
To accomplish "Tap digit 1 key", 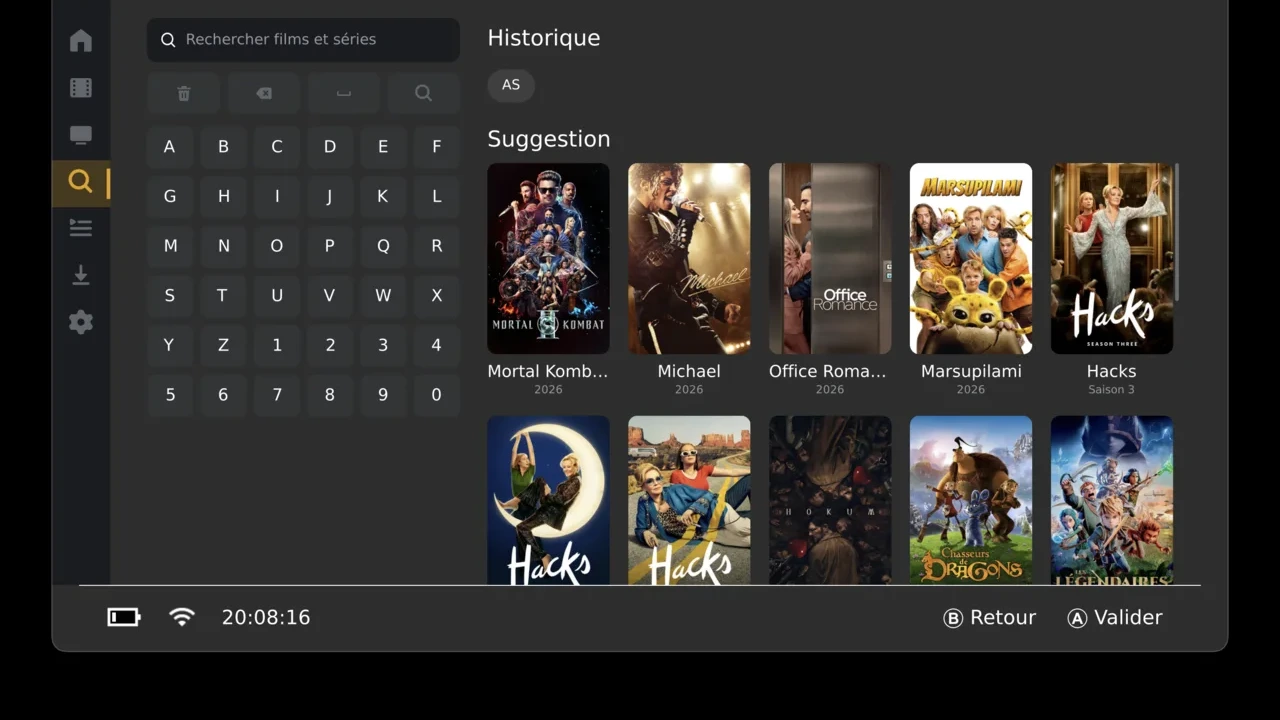I will click(x=277, y=345).
